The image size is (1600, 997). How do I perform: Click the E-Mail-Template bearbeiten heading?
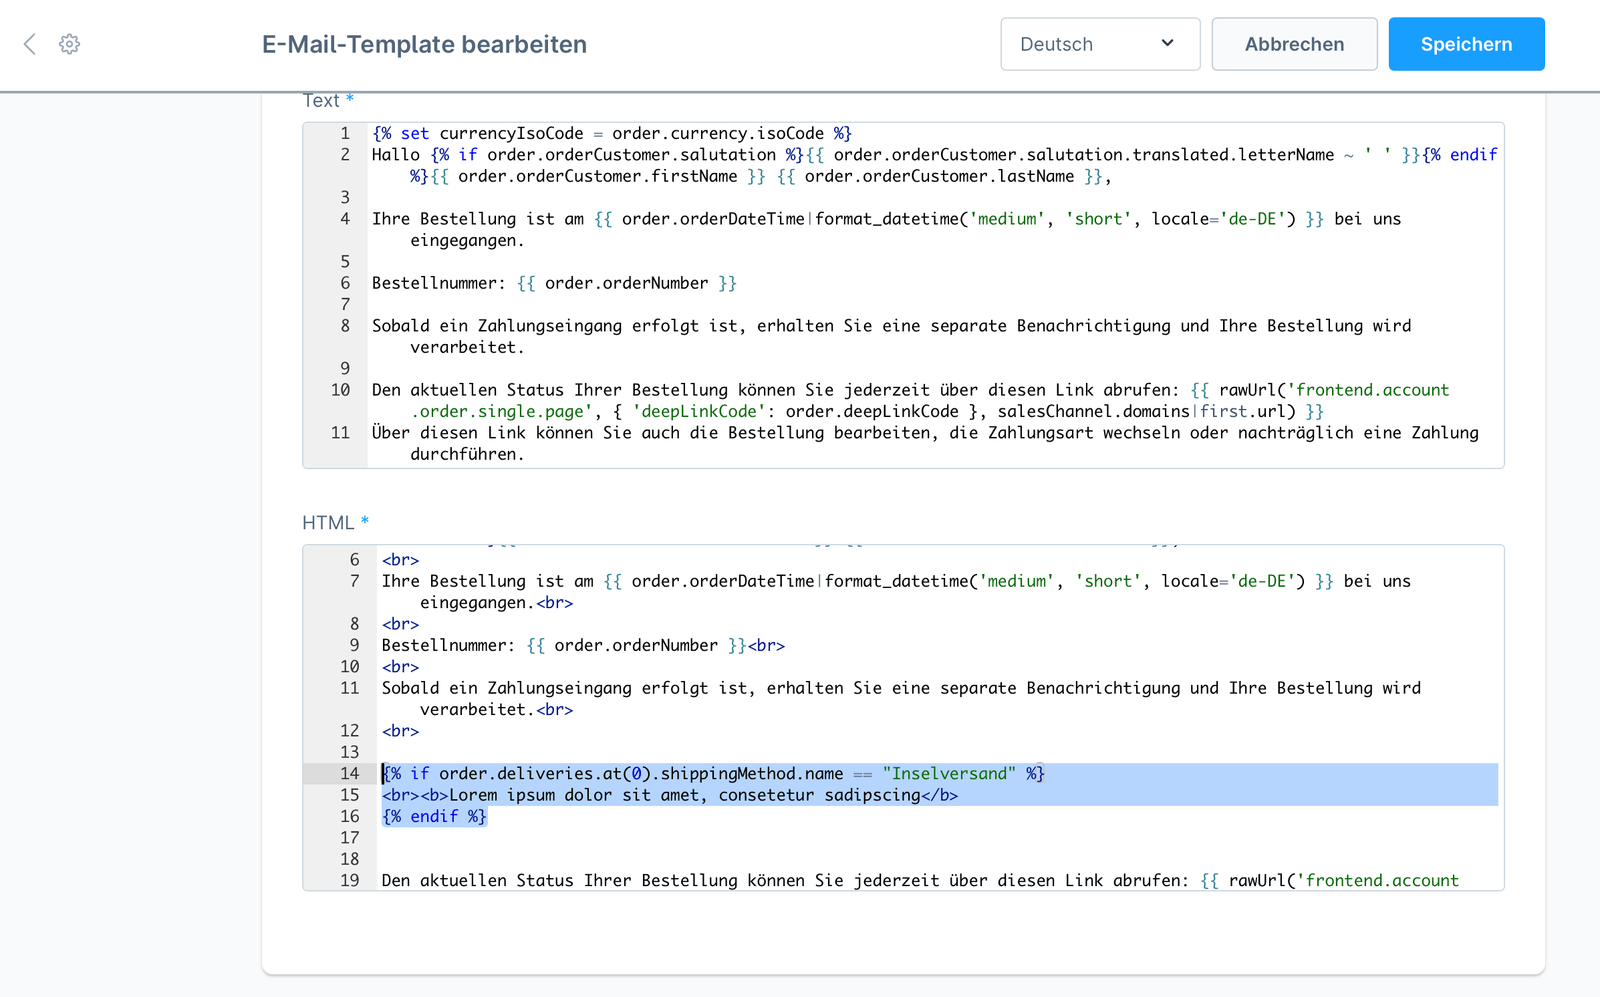click(x=424, y=45)
